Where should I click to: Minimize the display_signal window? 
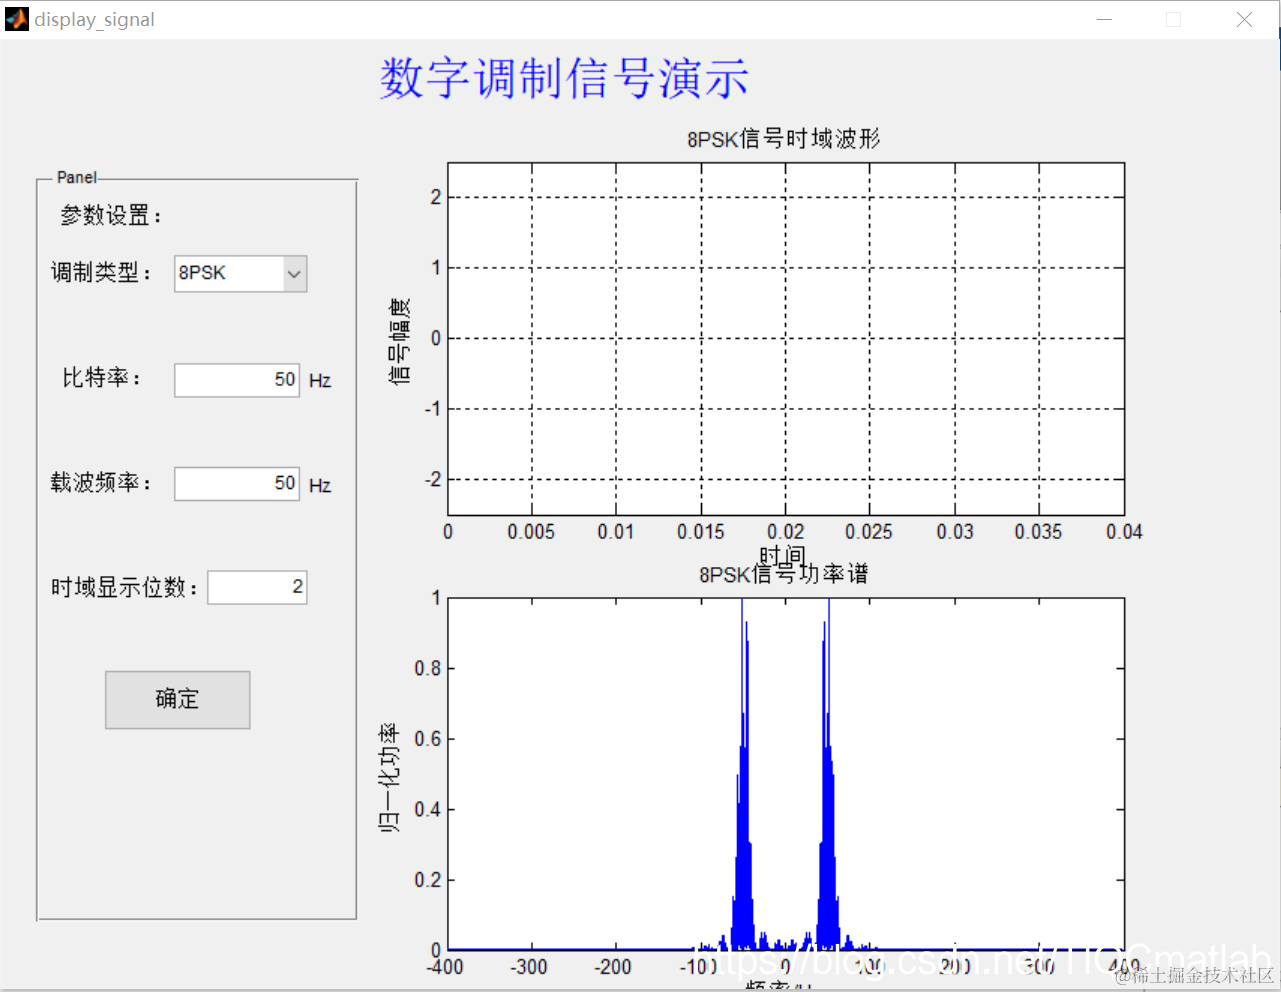1105,20
